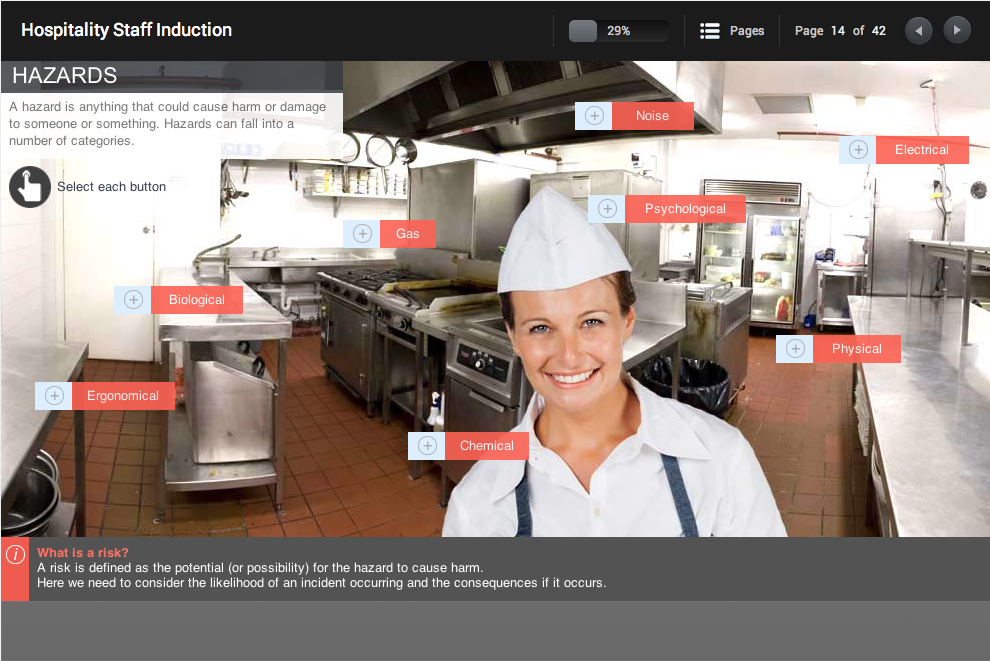Go to the next page arrow
Viewport: 990px width, 661px height.
(957, 30)
